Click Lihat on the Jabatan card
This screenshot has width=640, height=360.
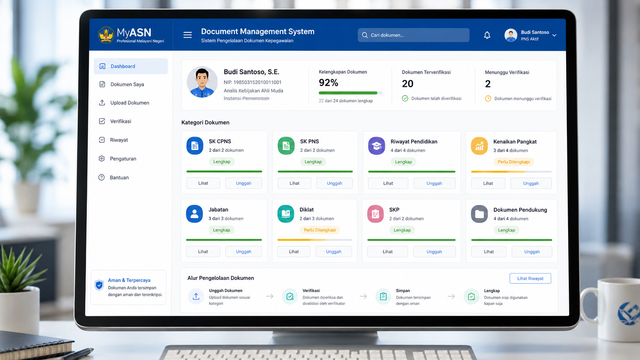point(203,251)
